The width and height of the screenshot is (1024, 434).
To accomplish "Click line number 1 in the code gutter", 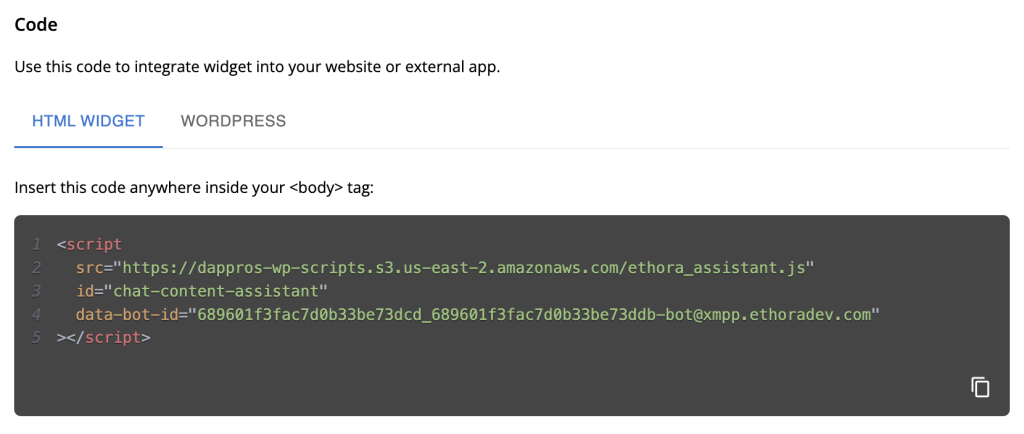I will click(37, 245).
